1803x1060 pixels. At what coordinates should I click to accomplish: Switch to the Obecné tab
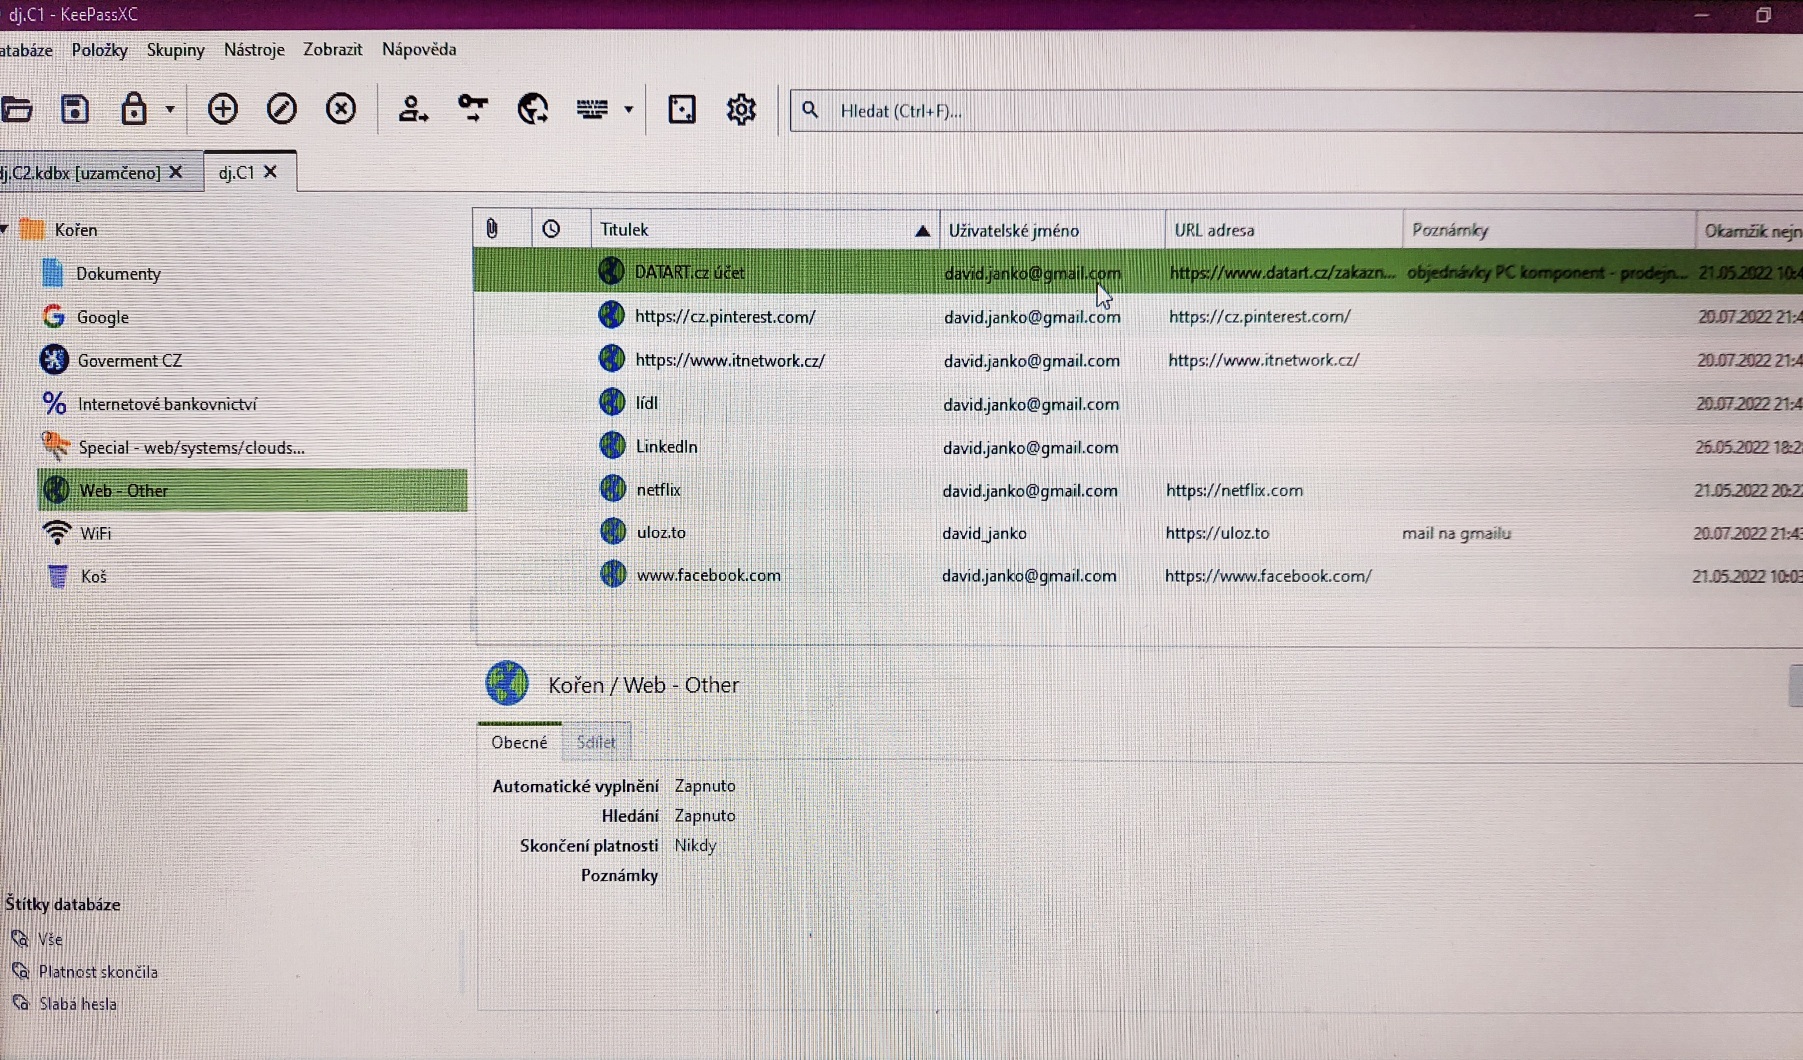[x=519, y=742]
